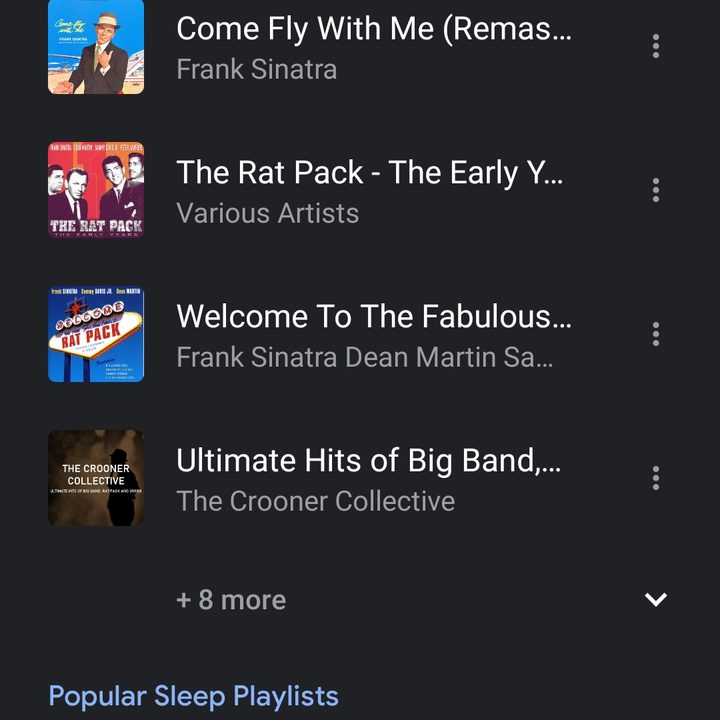The width and height of the screenshot is (720, 720).
Task: Open more options for Ultimate Hits of Big Band
Action: click(656, 478)
